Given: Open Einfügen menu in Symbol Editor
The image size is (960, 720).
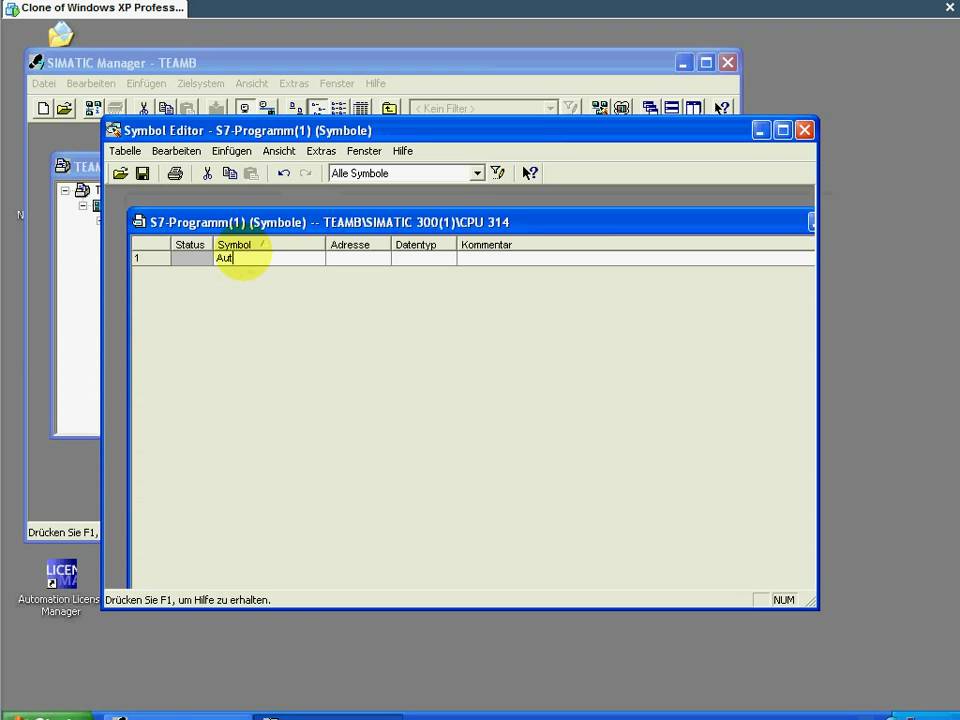Looking at the screenshot, I should coord(231,151).
